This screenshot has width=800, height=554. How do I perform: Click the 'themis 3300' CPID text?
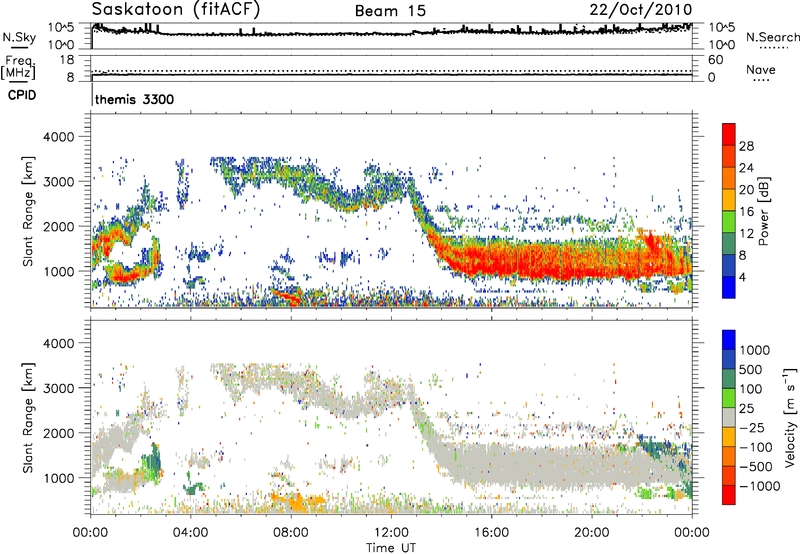click(x=135, y=99)
